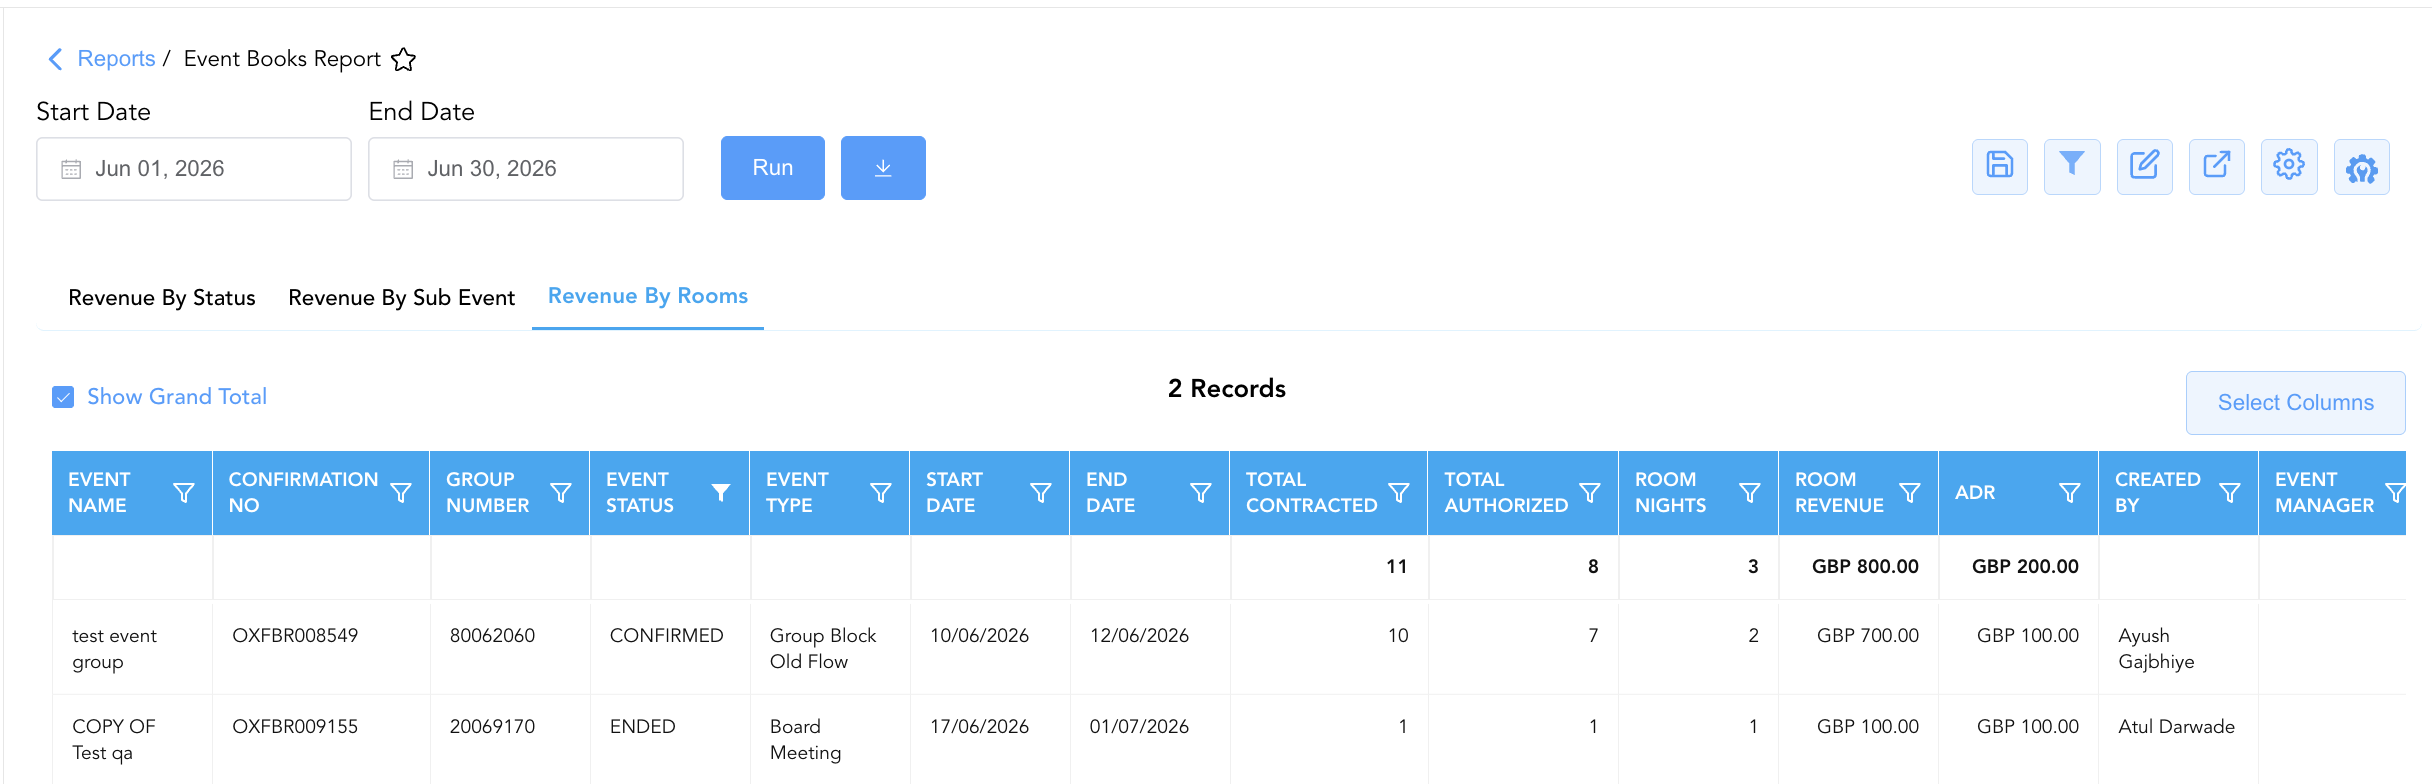Click confirmation number OXFBR009155
The height and width of the screenshot is (784, 2432).
click(295, 727)
